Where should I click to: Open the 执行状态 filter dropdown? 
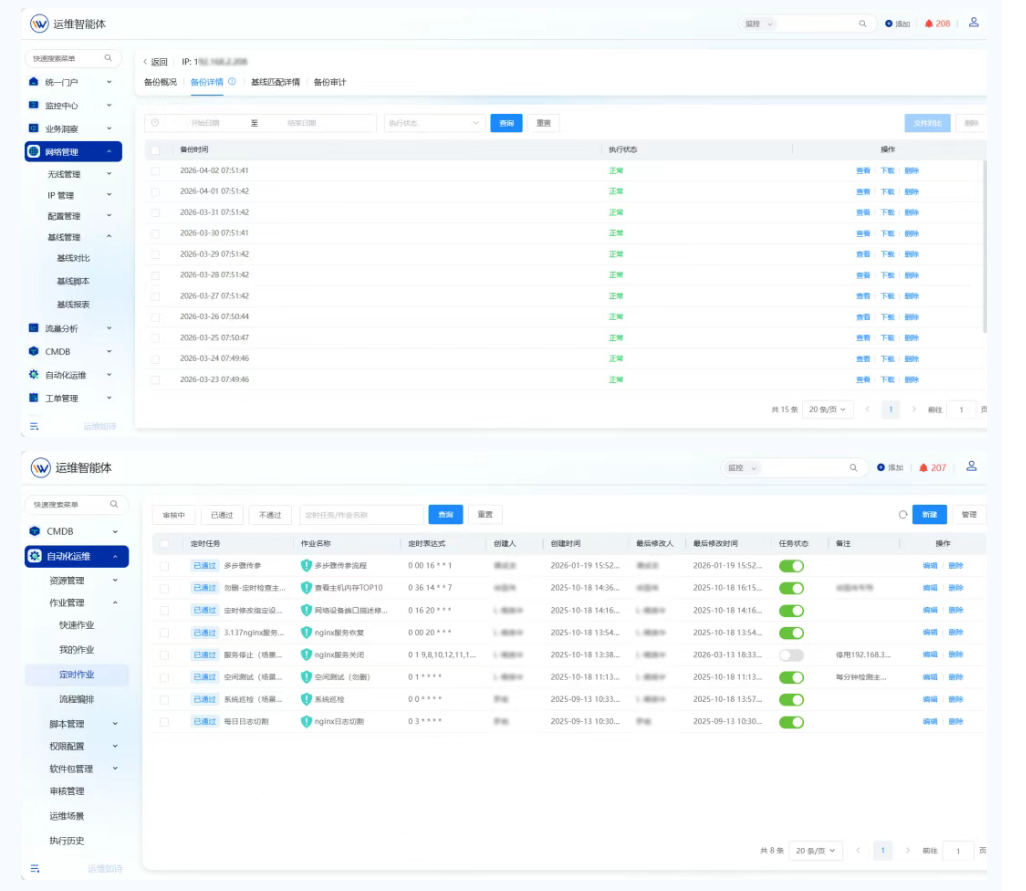[433, 123]
